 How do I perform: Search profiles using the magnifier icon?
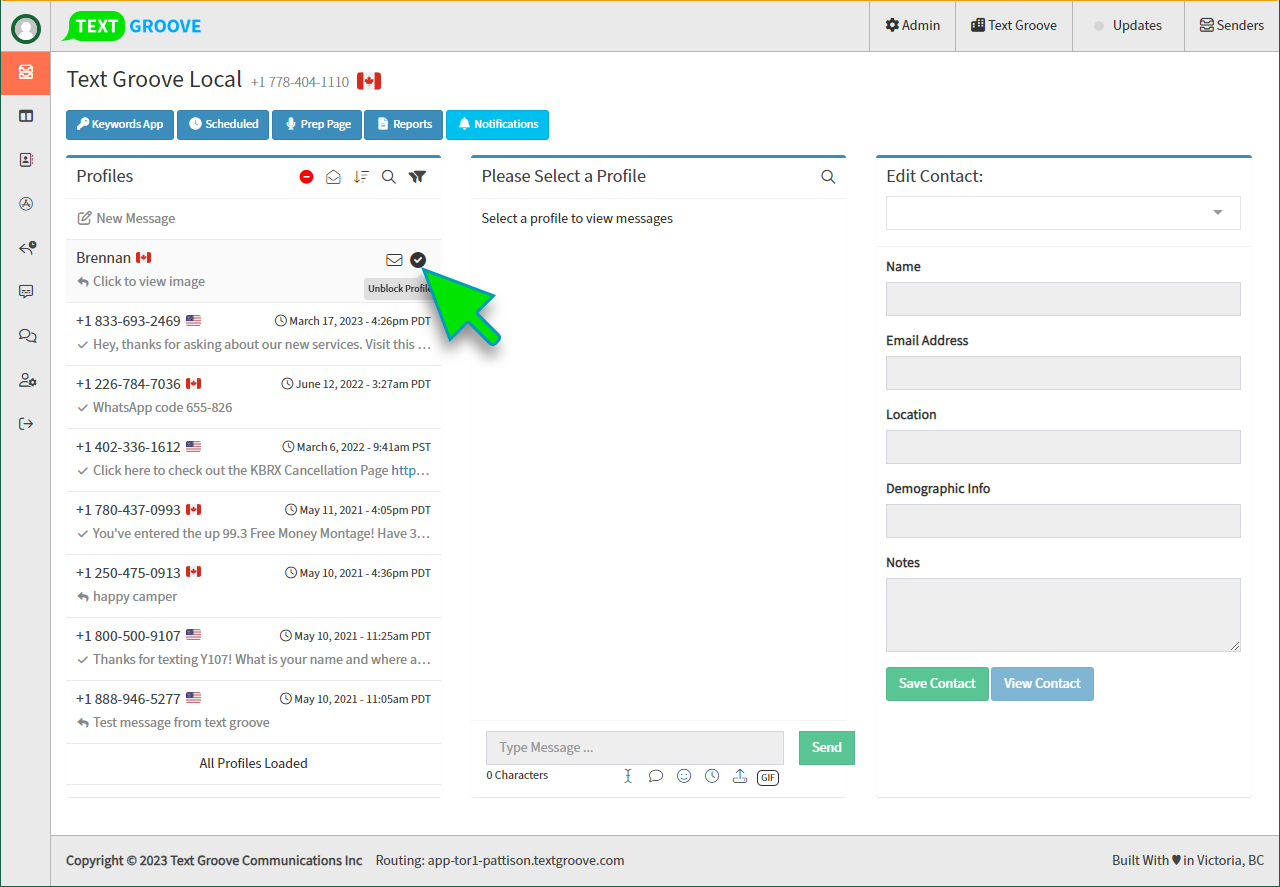pos(389,177)
